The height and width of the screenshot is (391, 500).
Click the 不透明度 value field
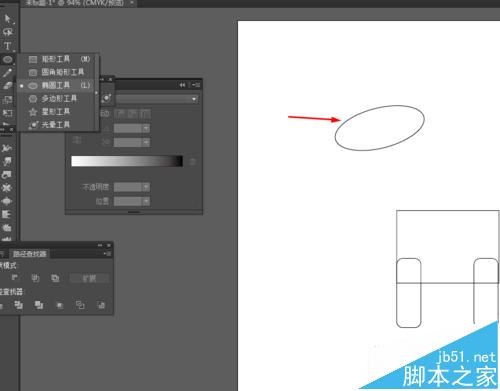click(x=128, y=187)
